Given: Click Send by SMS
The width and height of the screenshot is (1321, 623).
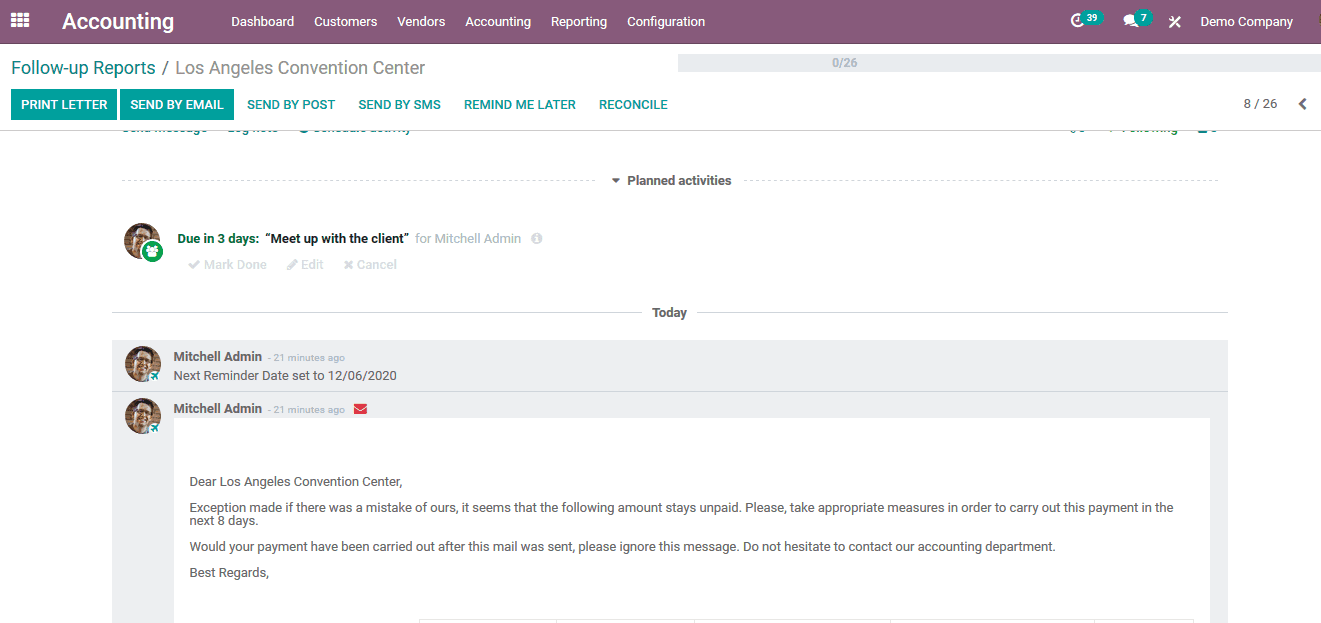Looking at the screenshot, I should click(399, 104).
